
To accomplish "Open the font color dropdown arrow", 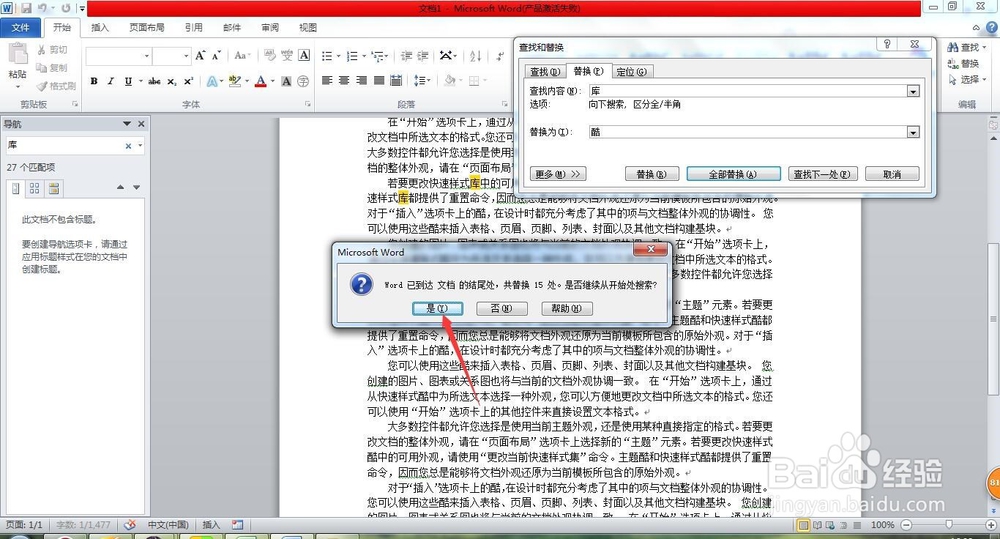I will (x=272, y=81).
